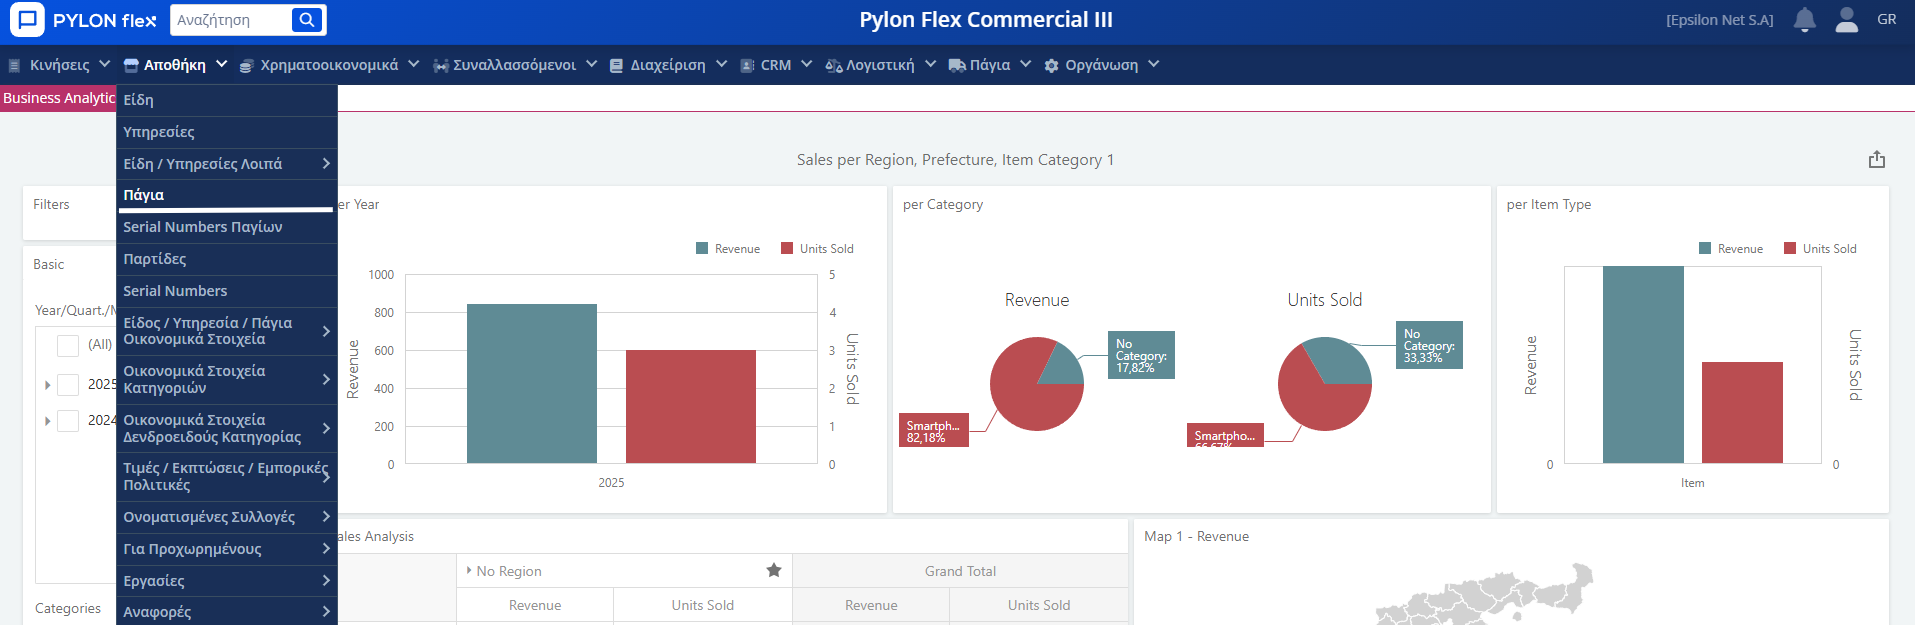The image size is (1915, 625).
Task: Click the search magnifier button
Action: pyautogui.click(x=307, y=20)
